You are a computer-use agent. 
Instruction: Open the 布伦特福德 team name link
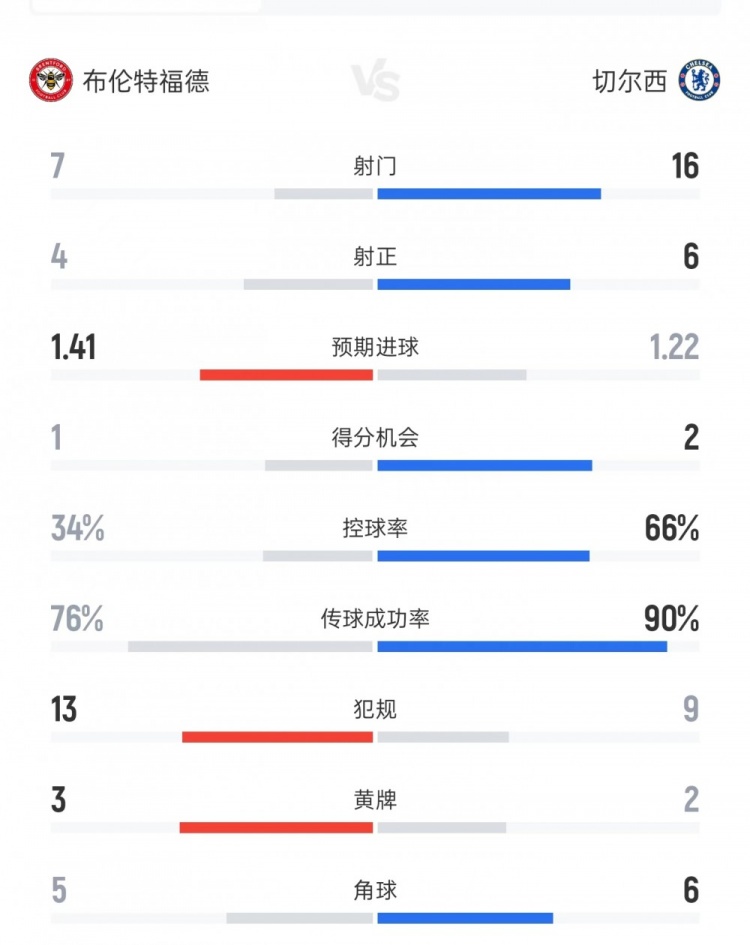tap(146, 81)
